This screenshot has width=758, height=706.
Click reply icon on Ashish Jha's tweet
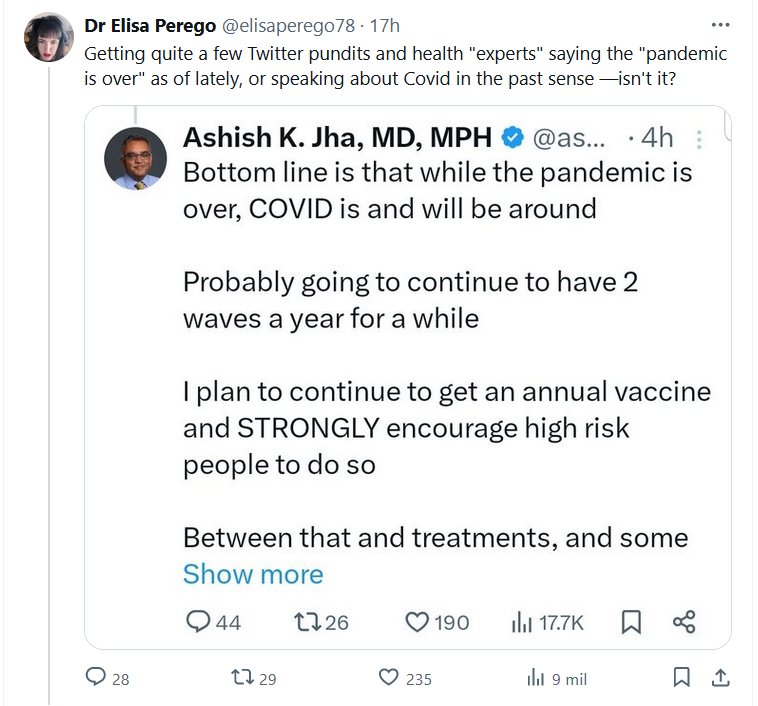199,622
